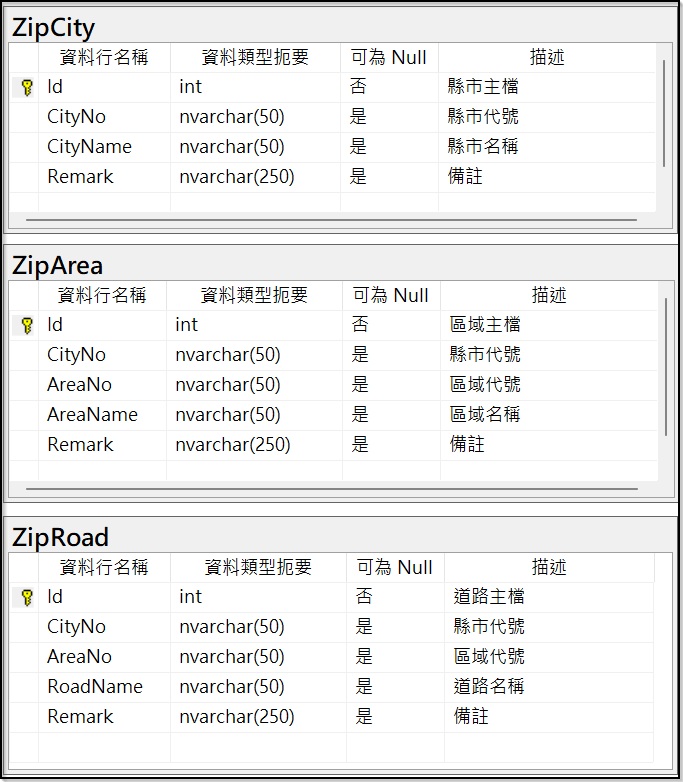Click nvarchar(50) for AreaName row

pyautogui.click(x=254, y=415)
